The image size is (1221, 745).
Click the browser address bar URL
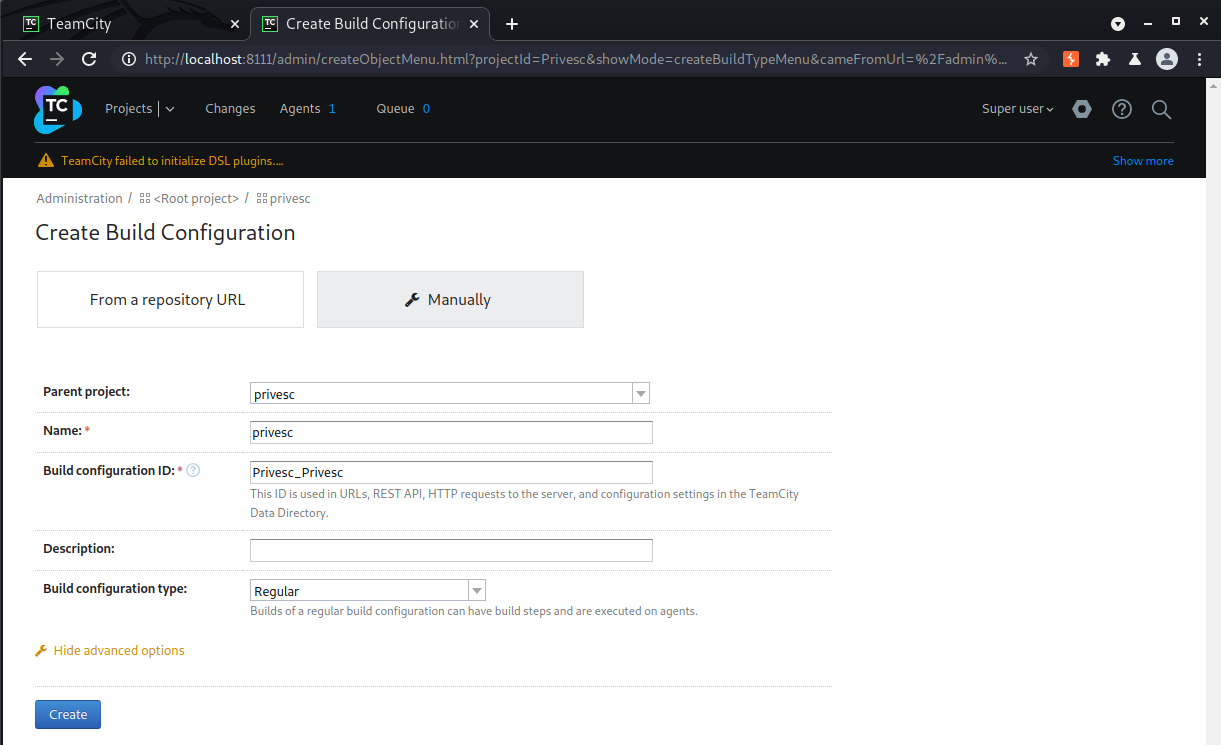[575, 59]
